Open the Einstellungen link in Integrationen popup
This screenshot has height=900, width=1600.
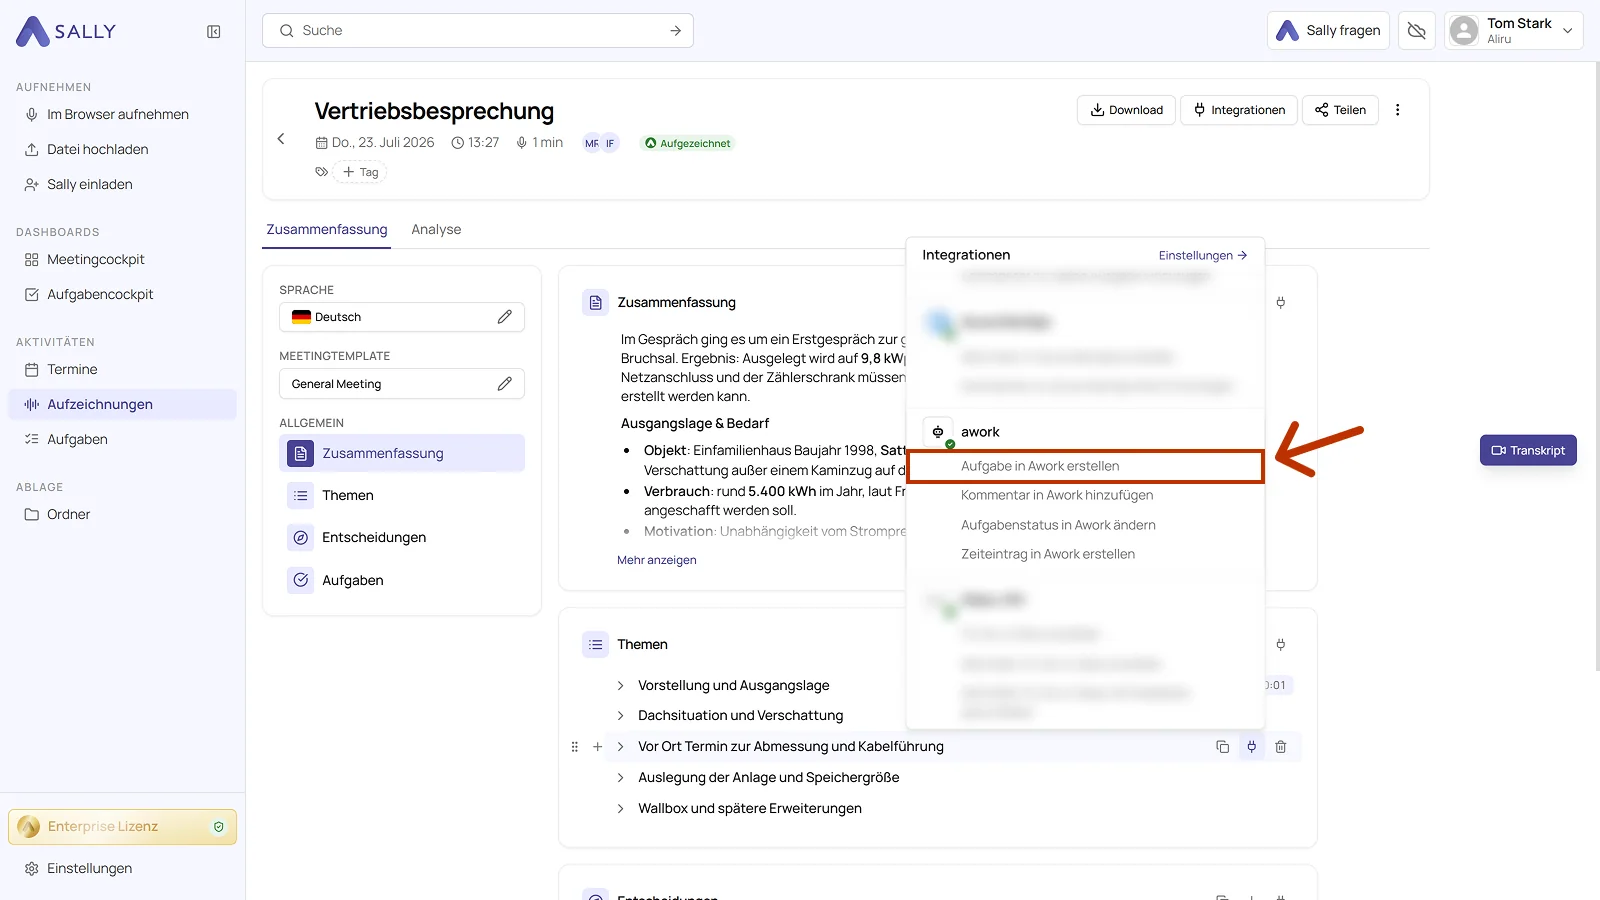click(1203, 256)
